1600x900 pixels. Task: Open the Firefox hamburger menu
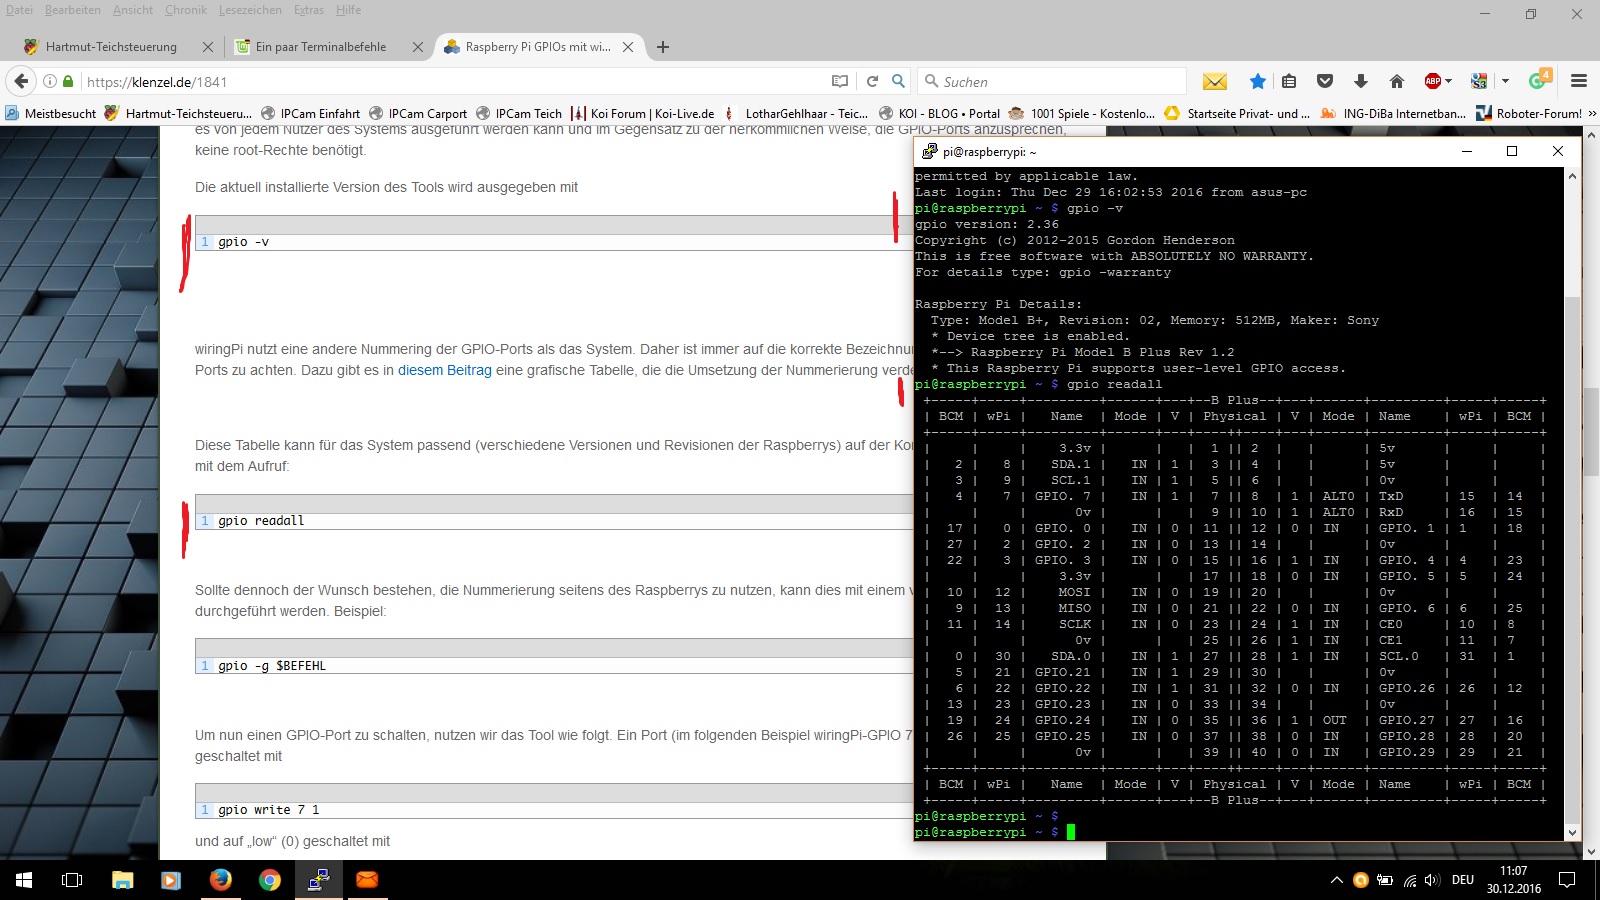1579,81
